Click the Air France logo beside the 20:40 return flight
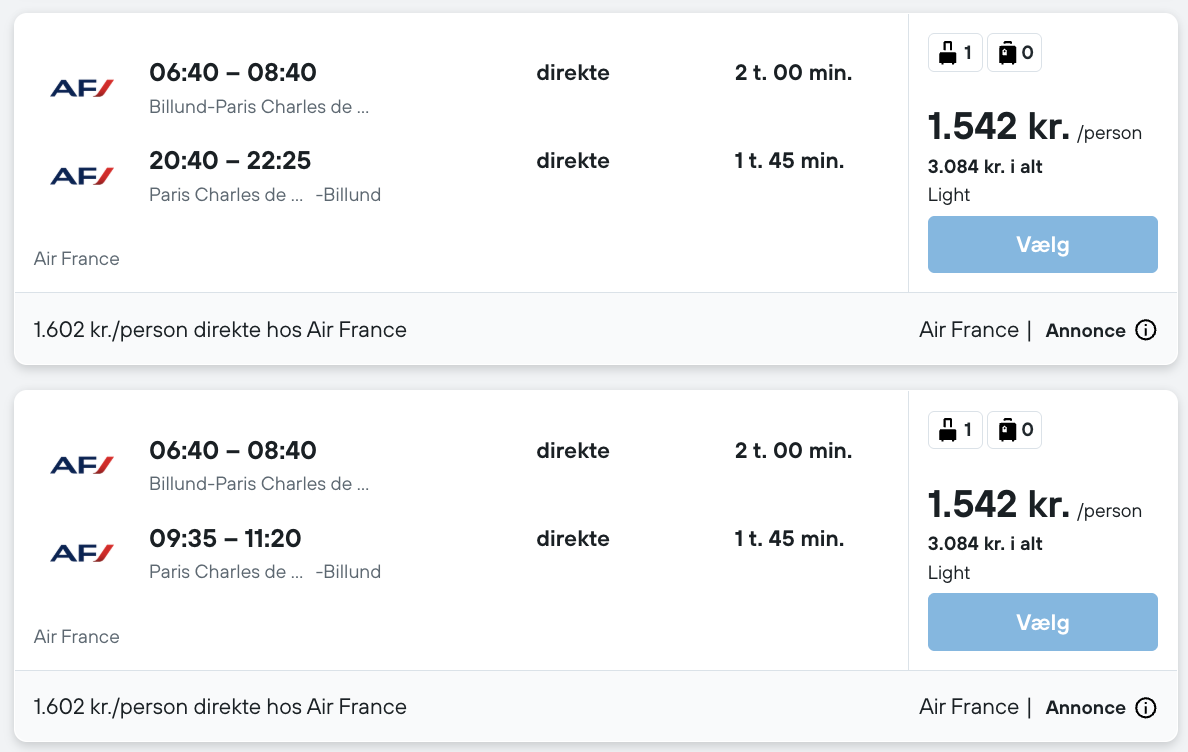The height and width of the screenshot is (752, 1188). (82, 176)
